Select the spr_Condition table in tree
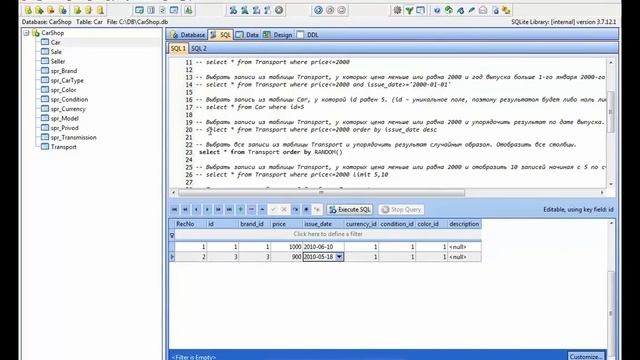640x360 pixels. coord(69,100)
